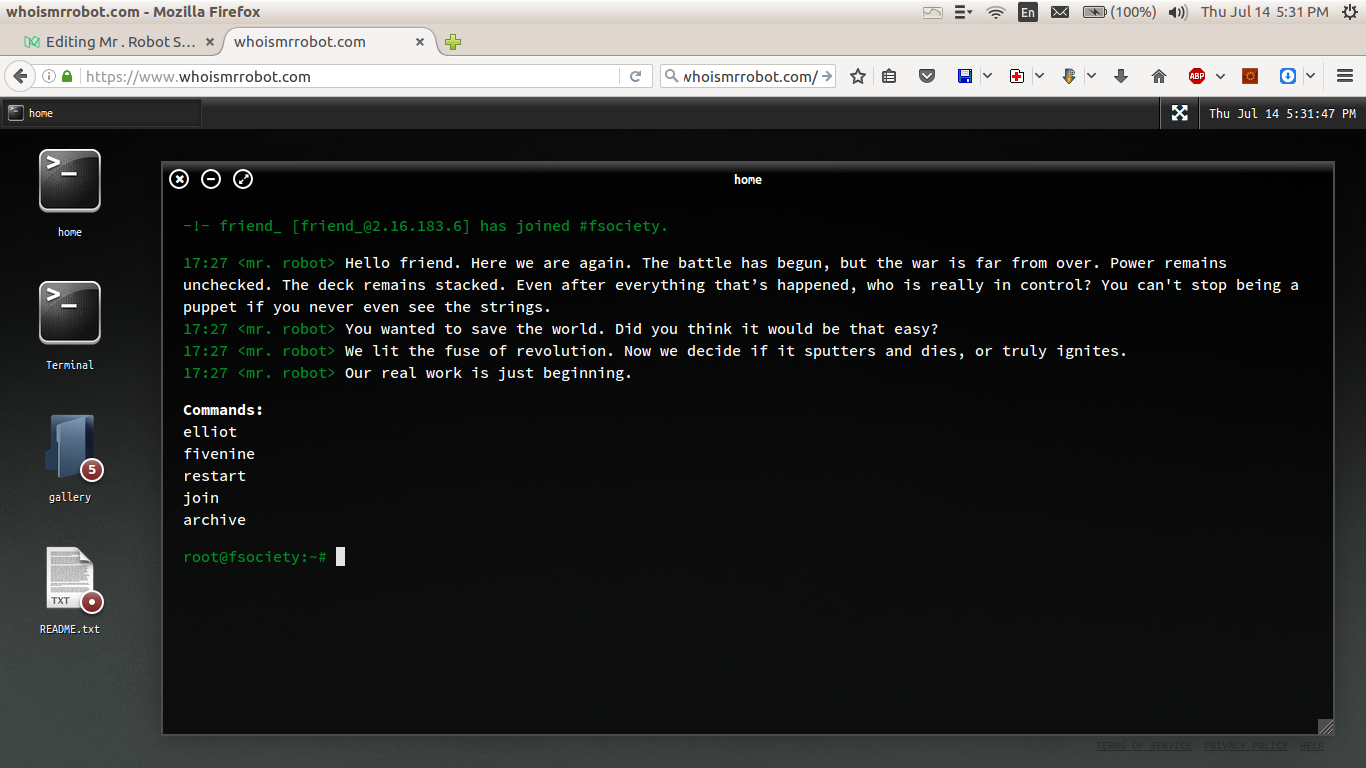1366x768 pixels.
Task: Open Terms of Service link
Action: 1143,745
